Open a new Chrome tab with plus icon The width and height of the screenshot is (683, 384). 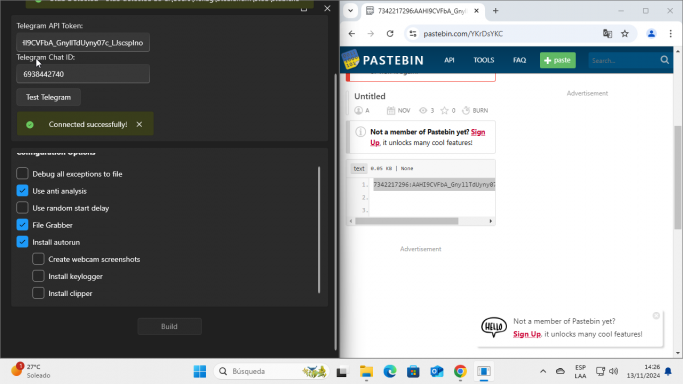(495, 11)
